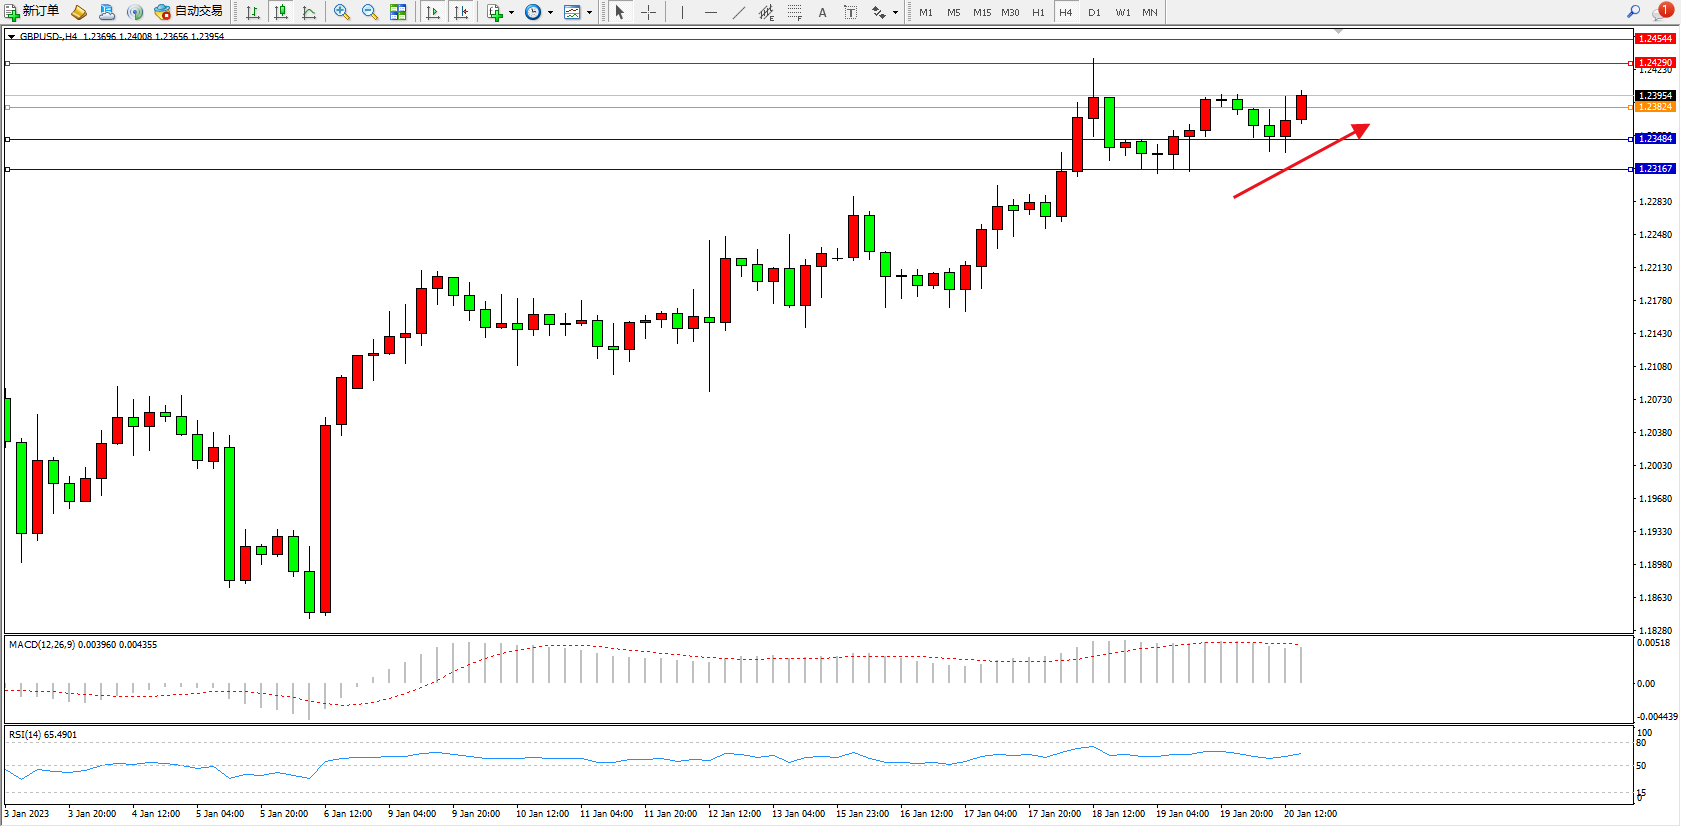The height and width of the screenshot is (827, 1681).
Task: Zoom out of the chart
Action: 370,12
